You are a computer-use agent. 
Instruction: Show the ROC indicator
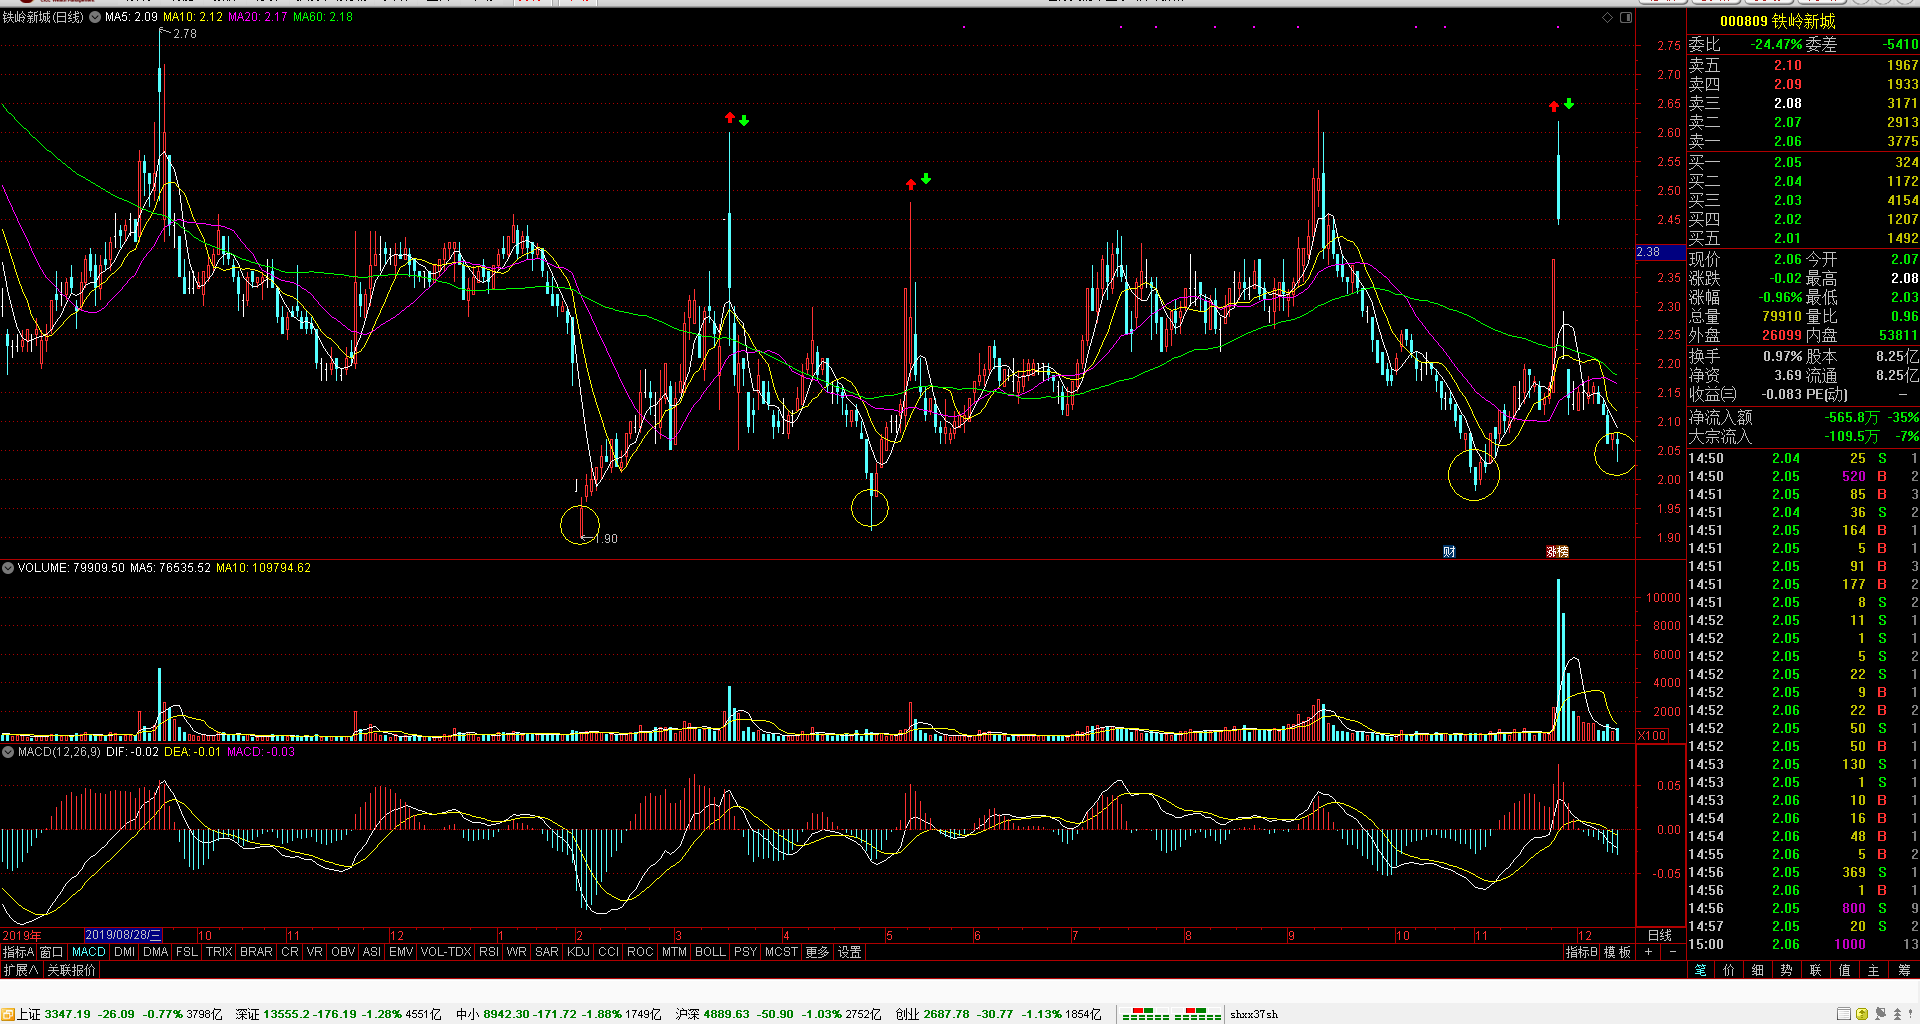[x=640, y=952]
